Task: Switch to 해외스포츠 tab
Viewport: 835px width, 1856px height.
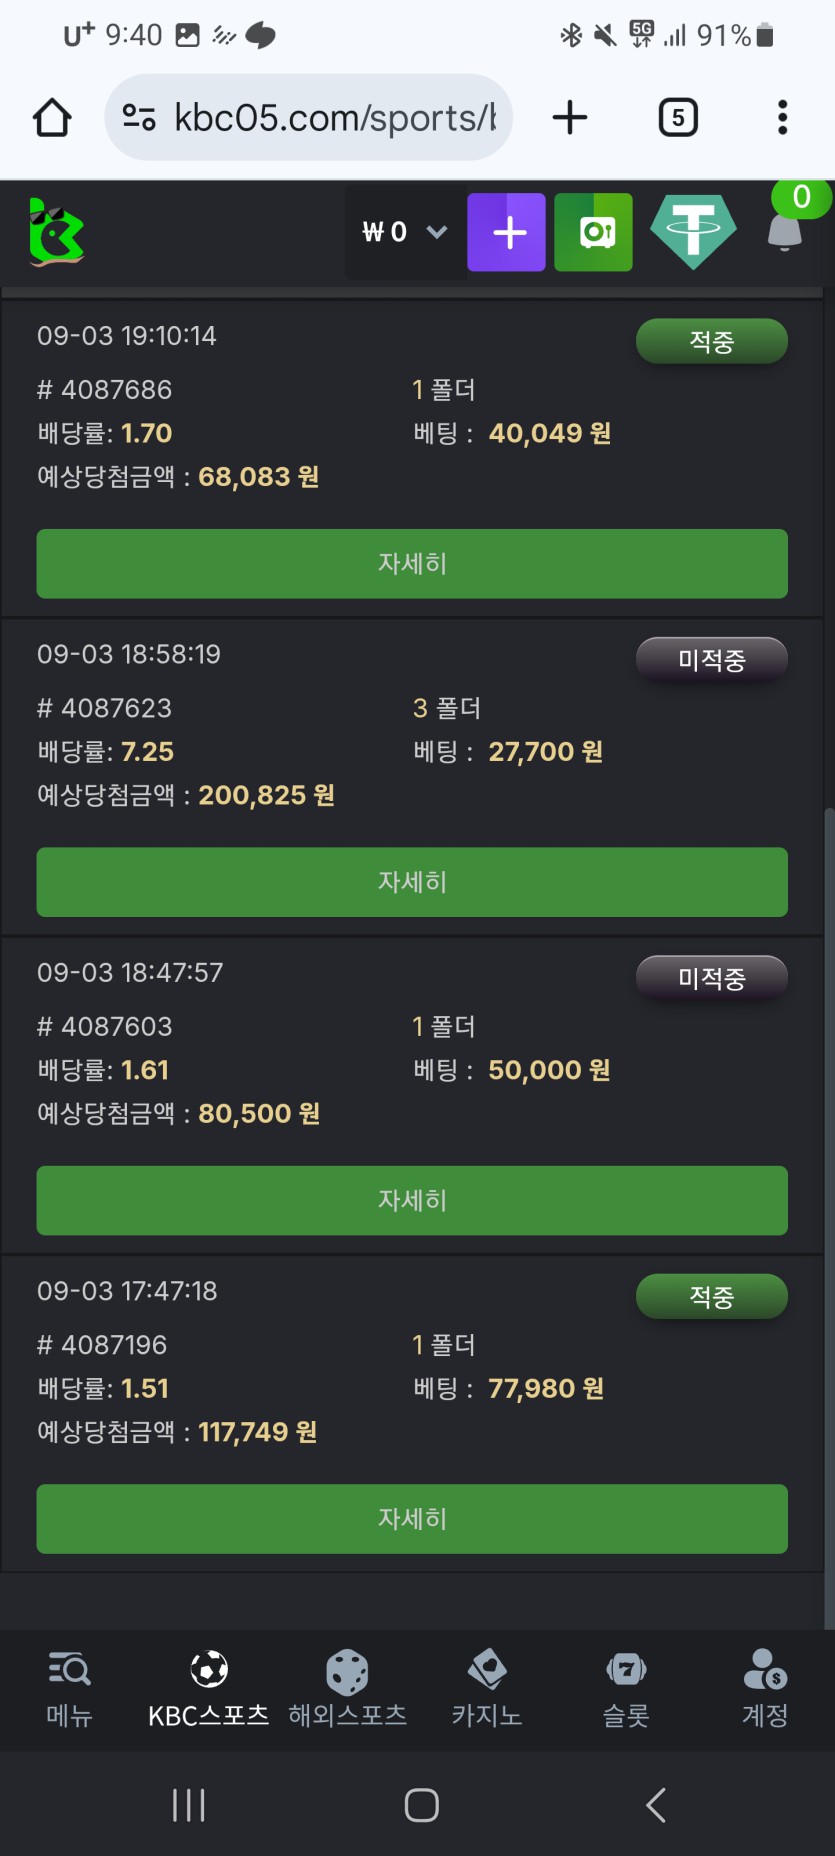Action: (347, 1689)
